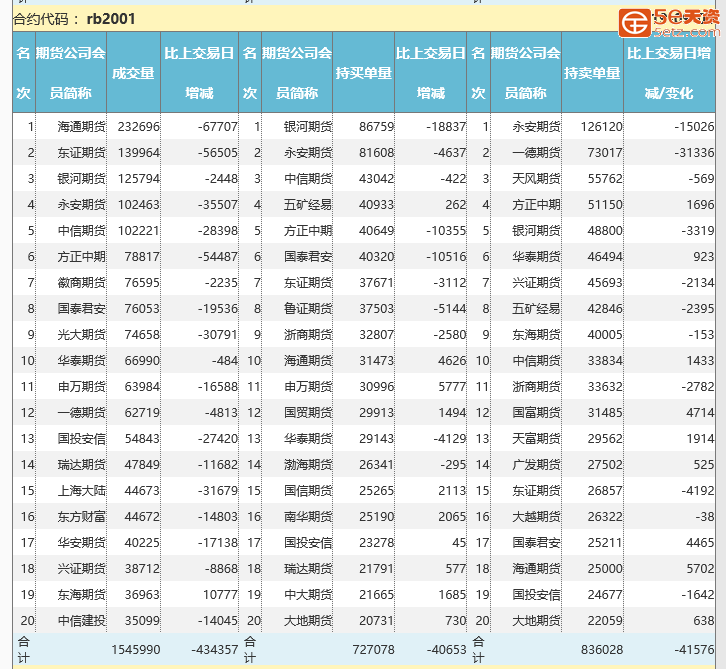Click volume value 232696 for 海通期货
Image resolution: width=726 pixels, height=669 pixels.
point(138,126)
